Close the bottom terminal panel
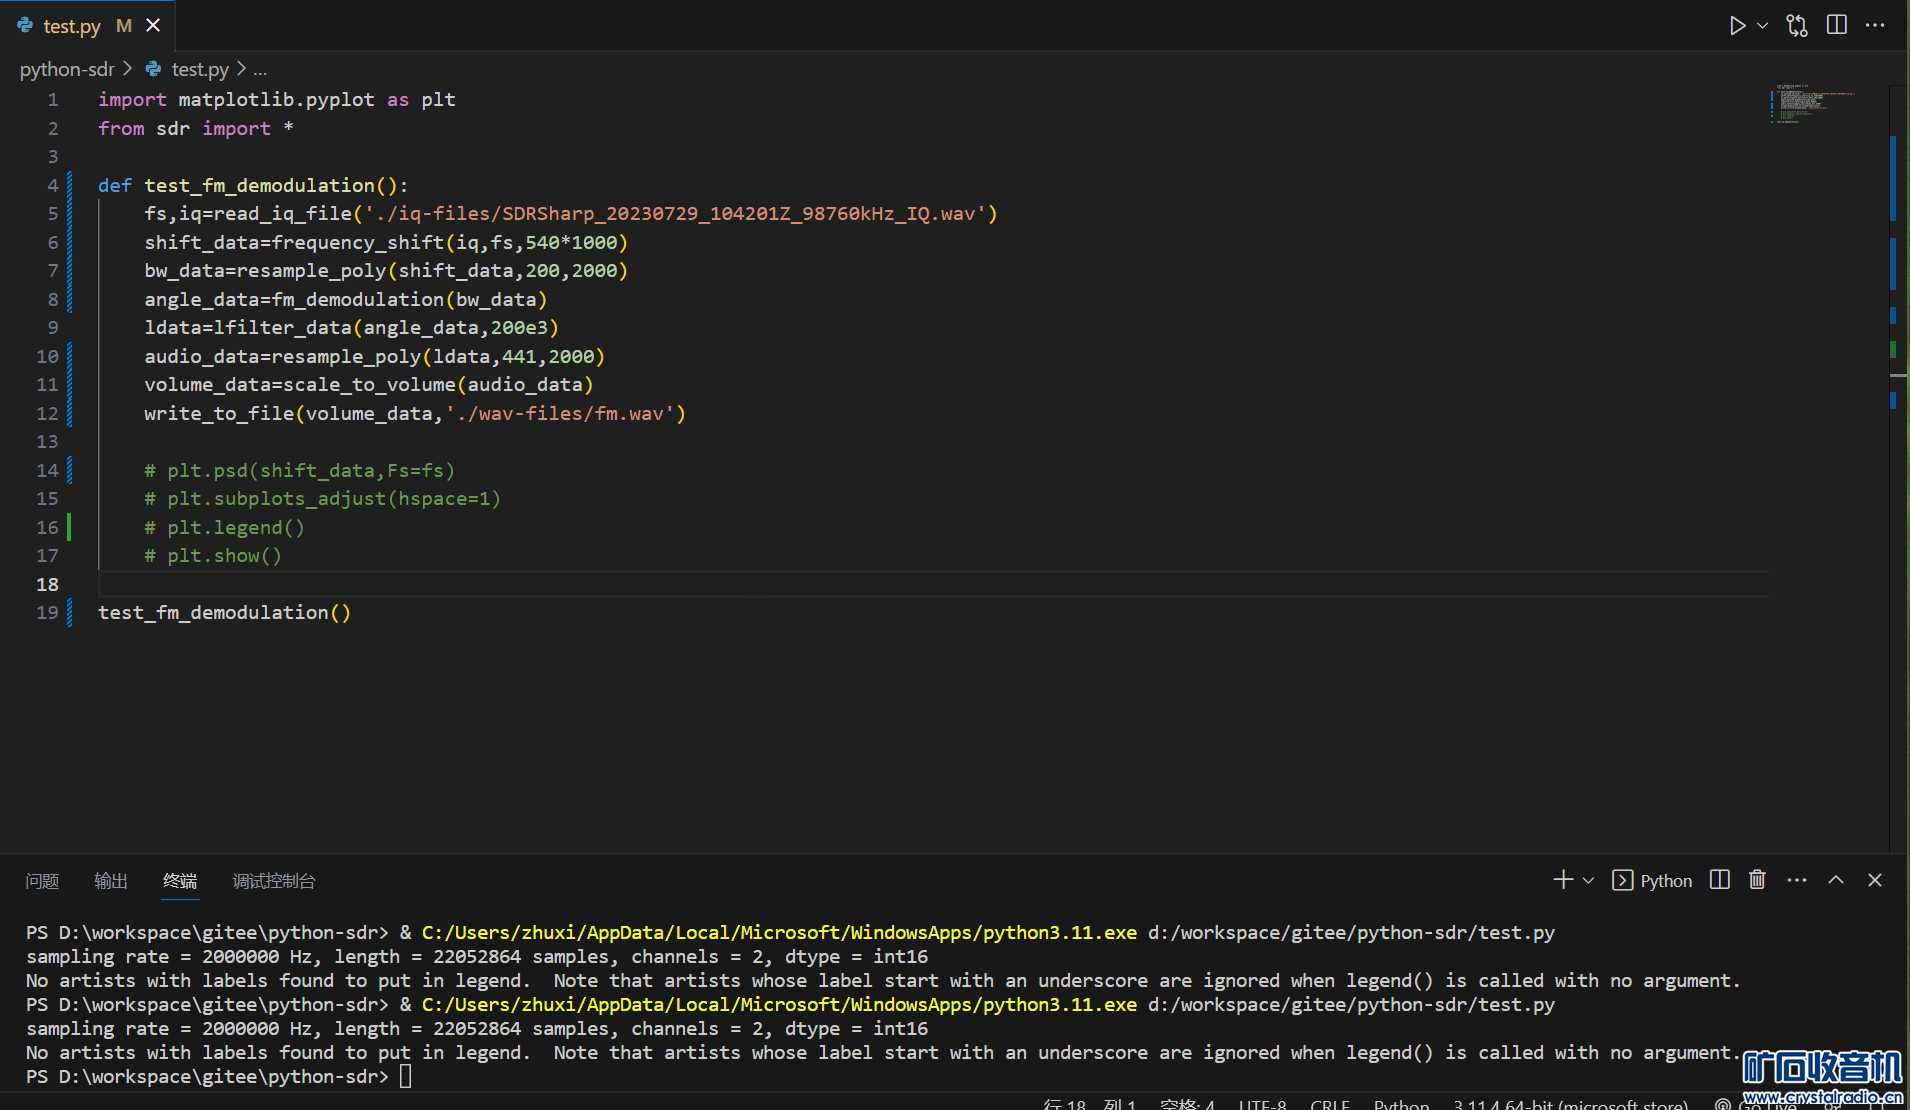This screenshot has width=1910, height=1110. coord(1875,880)
